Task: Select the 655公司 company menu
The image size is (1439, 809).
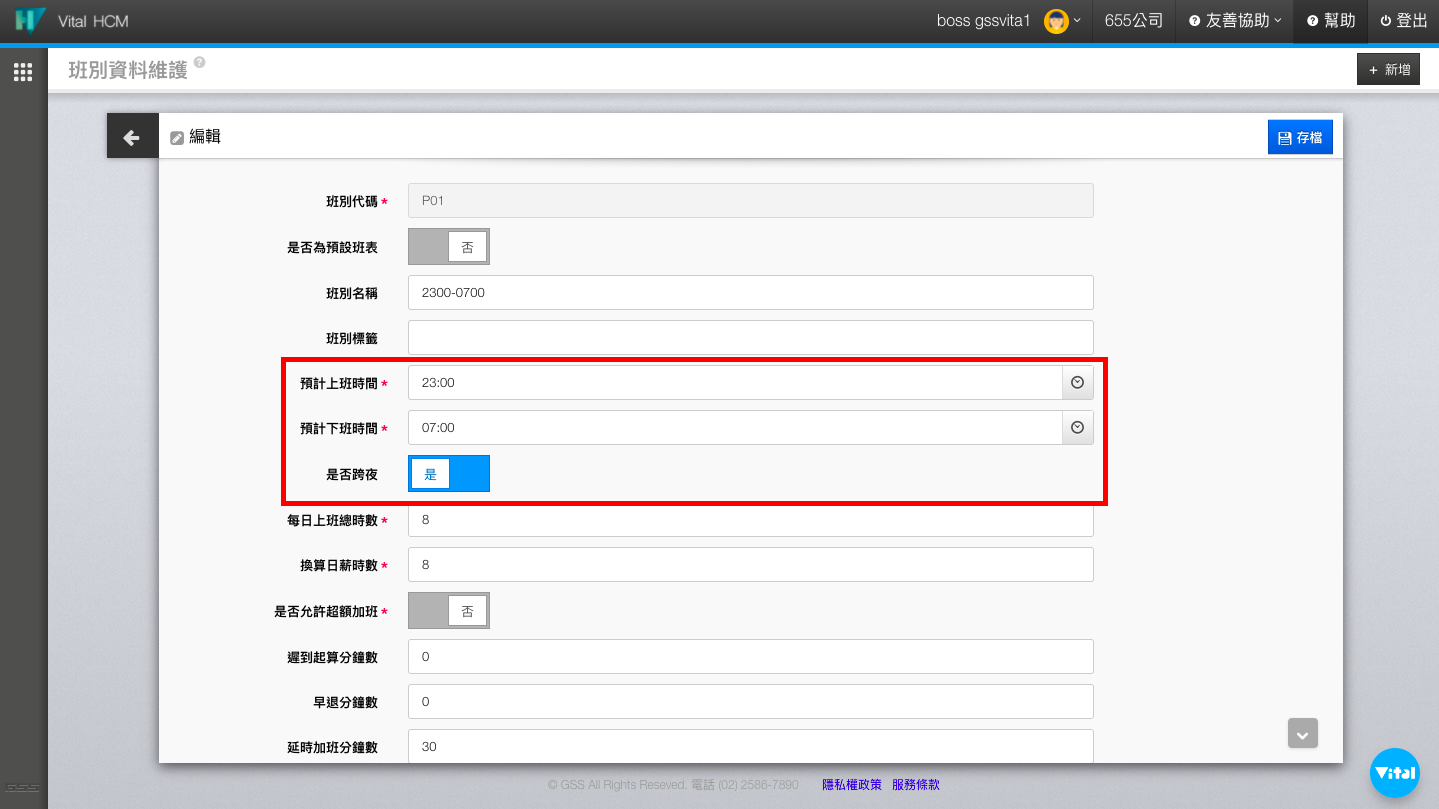Action: [1133, 21]
